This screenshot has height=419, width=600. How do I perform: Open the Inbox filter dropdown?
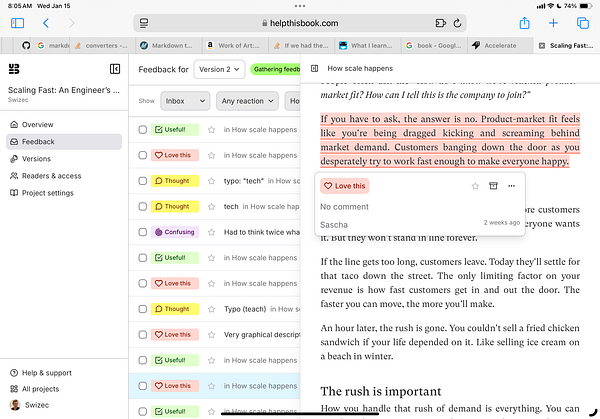coord(185,101)
